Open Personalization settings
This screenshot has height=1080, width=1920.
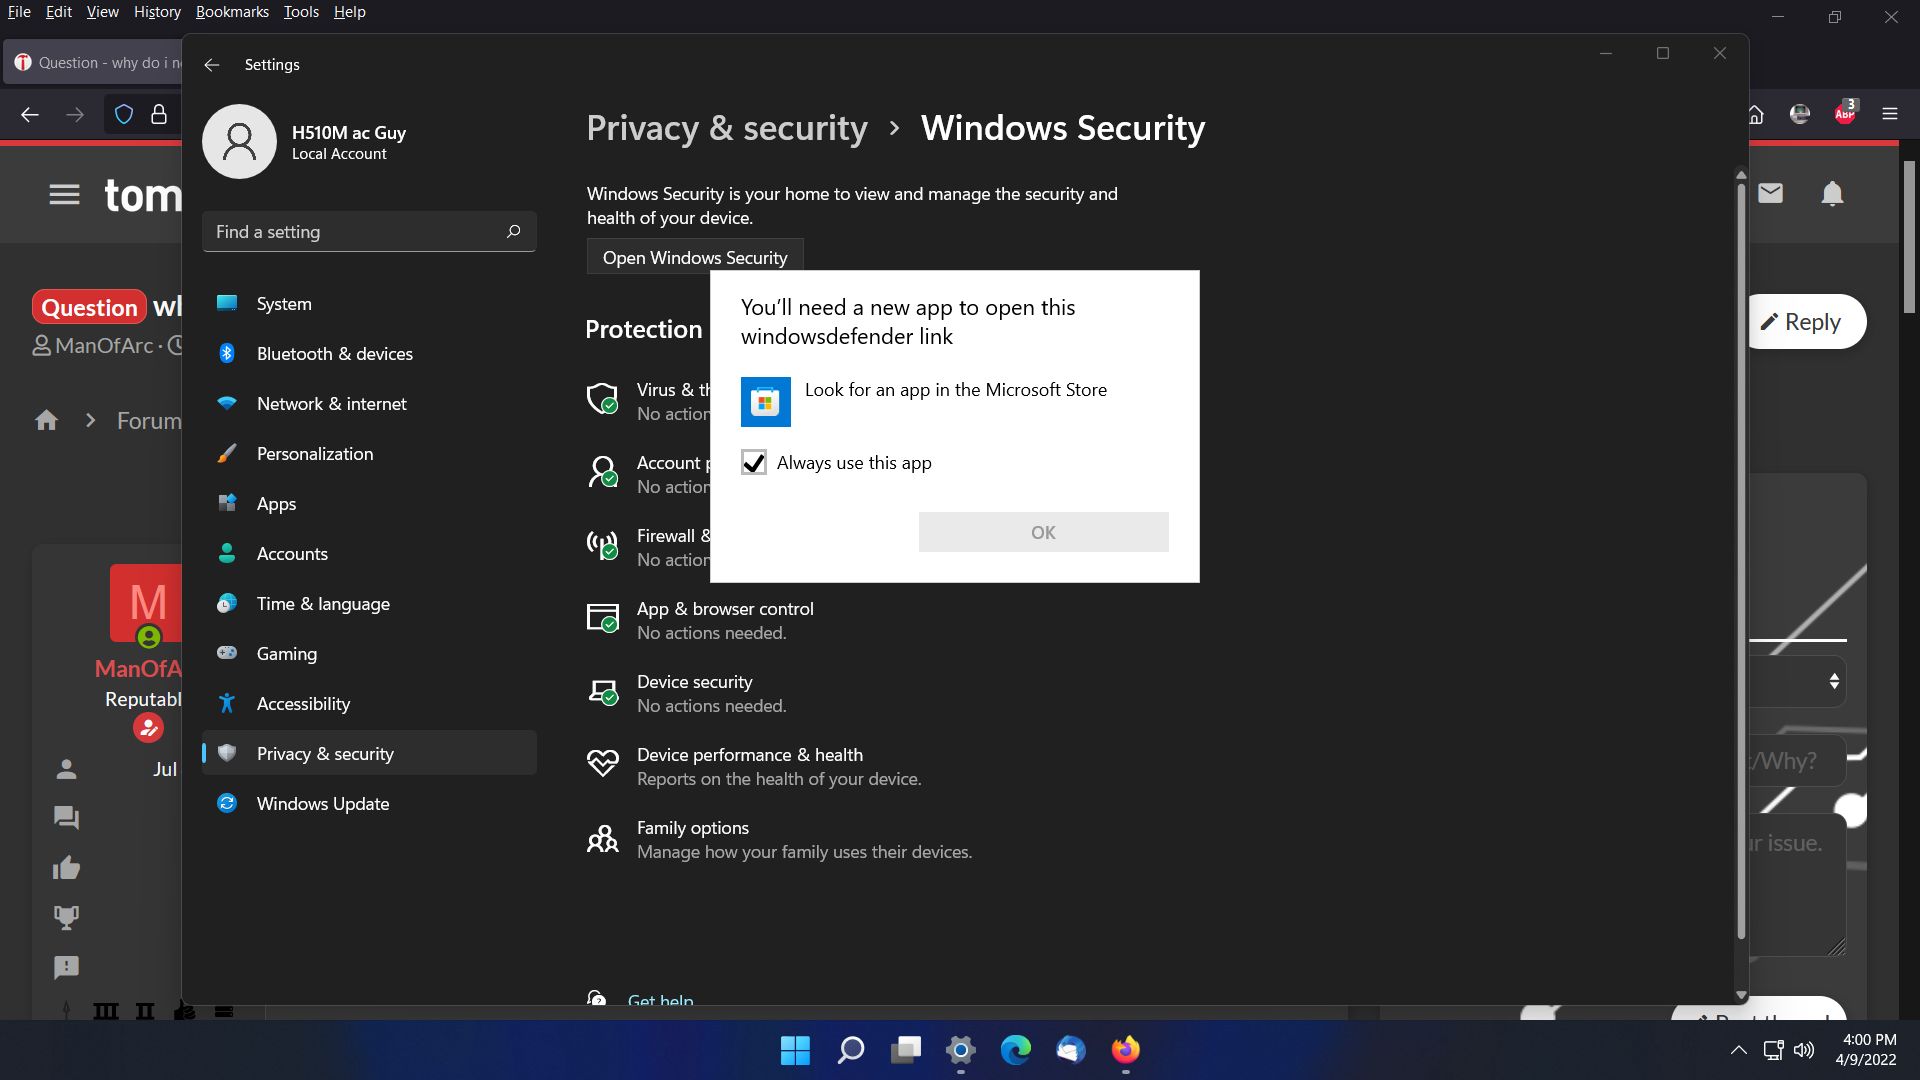[369, 453]
